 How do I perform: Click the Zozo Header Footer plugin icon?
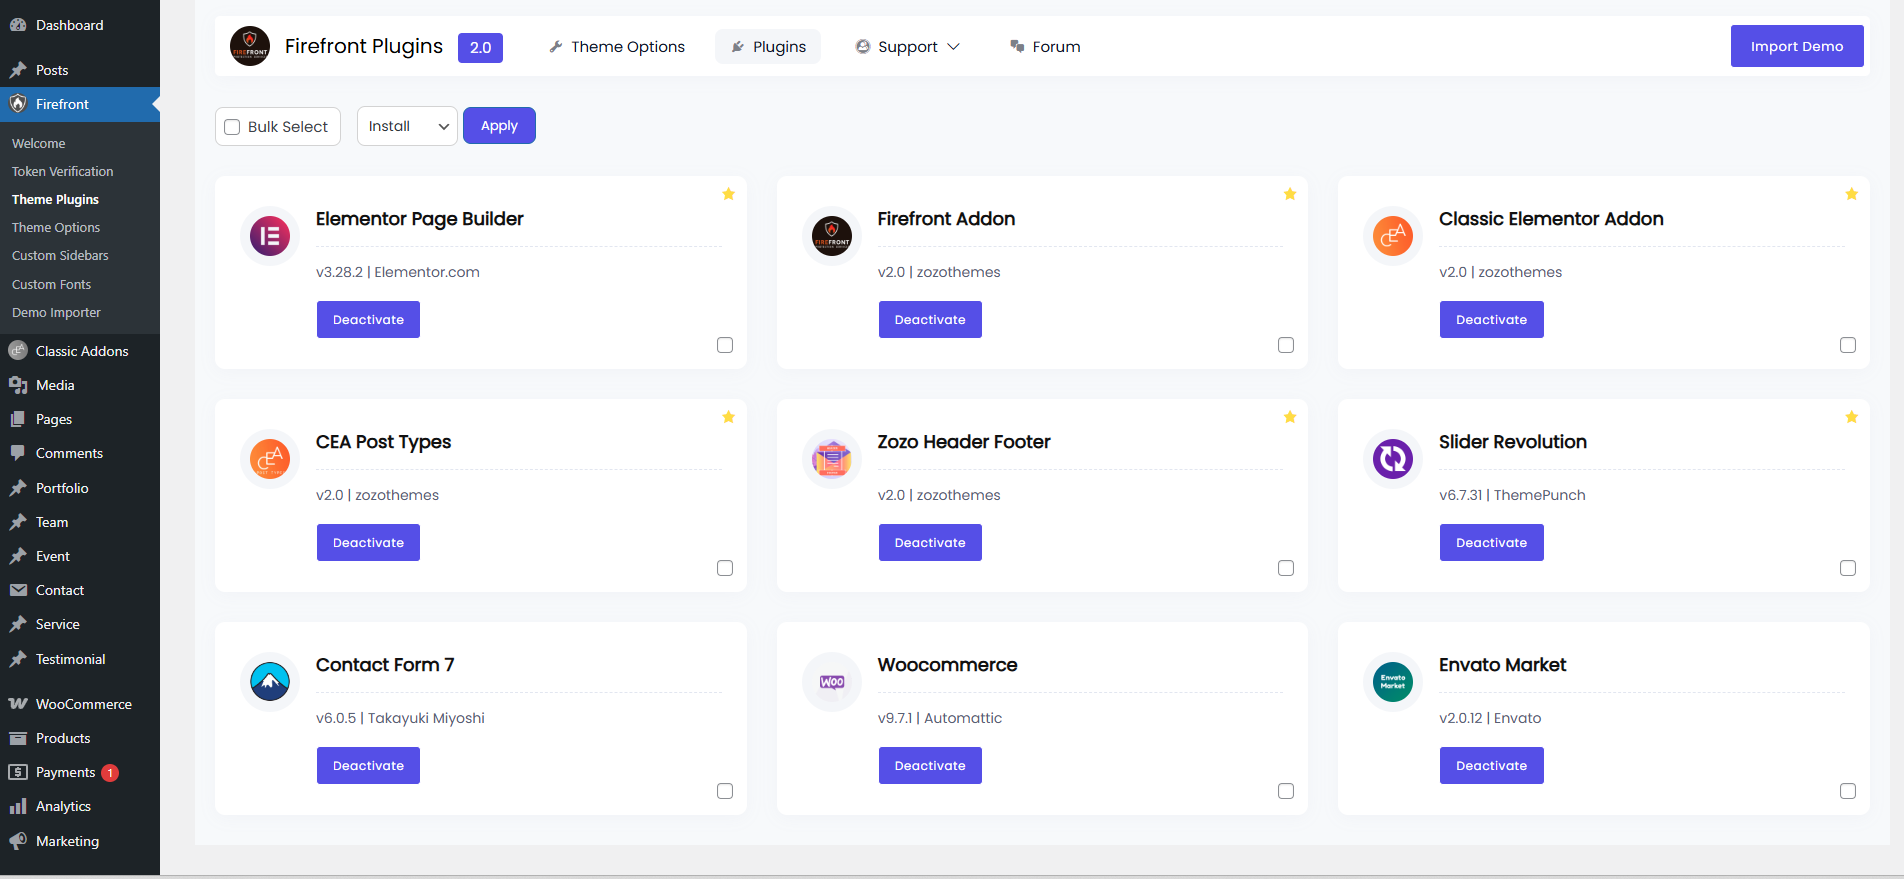831,459
